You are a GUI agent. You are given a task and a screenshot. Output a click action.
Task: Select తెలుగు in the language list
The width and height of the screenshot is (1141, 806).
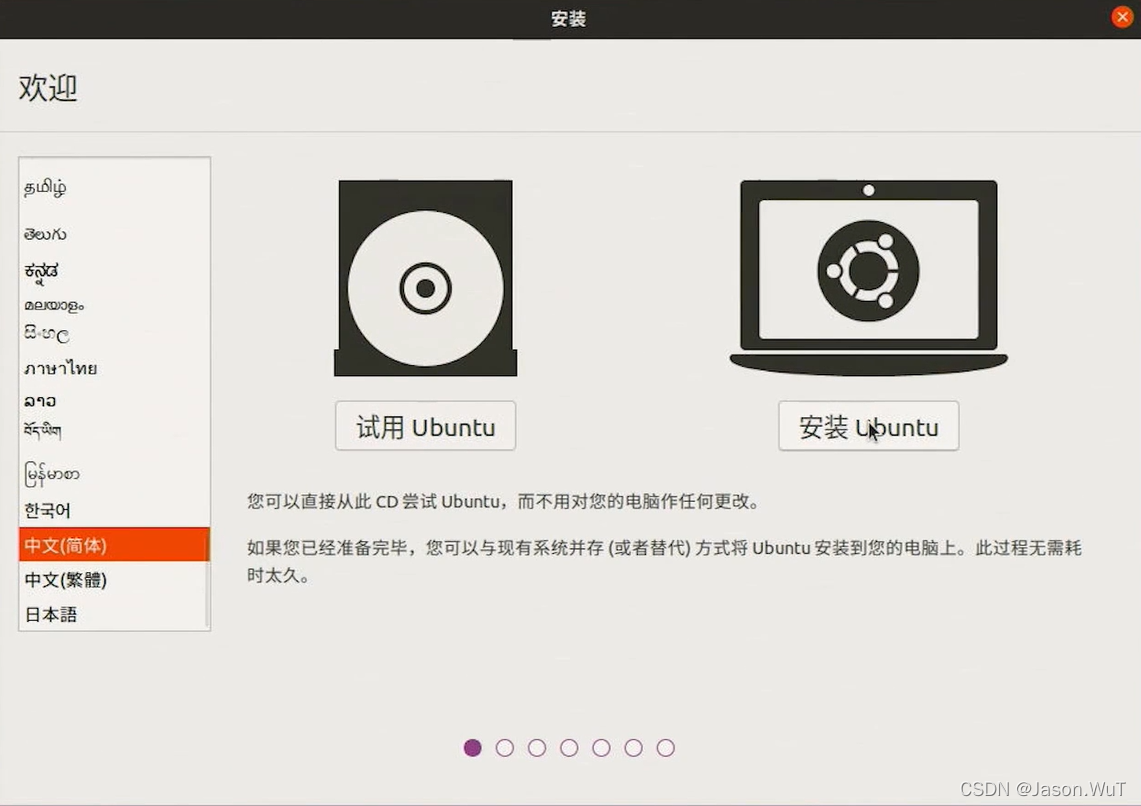pyautogui.click(x=114, y=234)
